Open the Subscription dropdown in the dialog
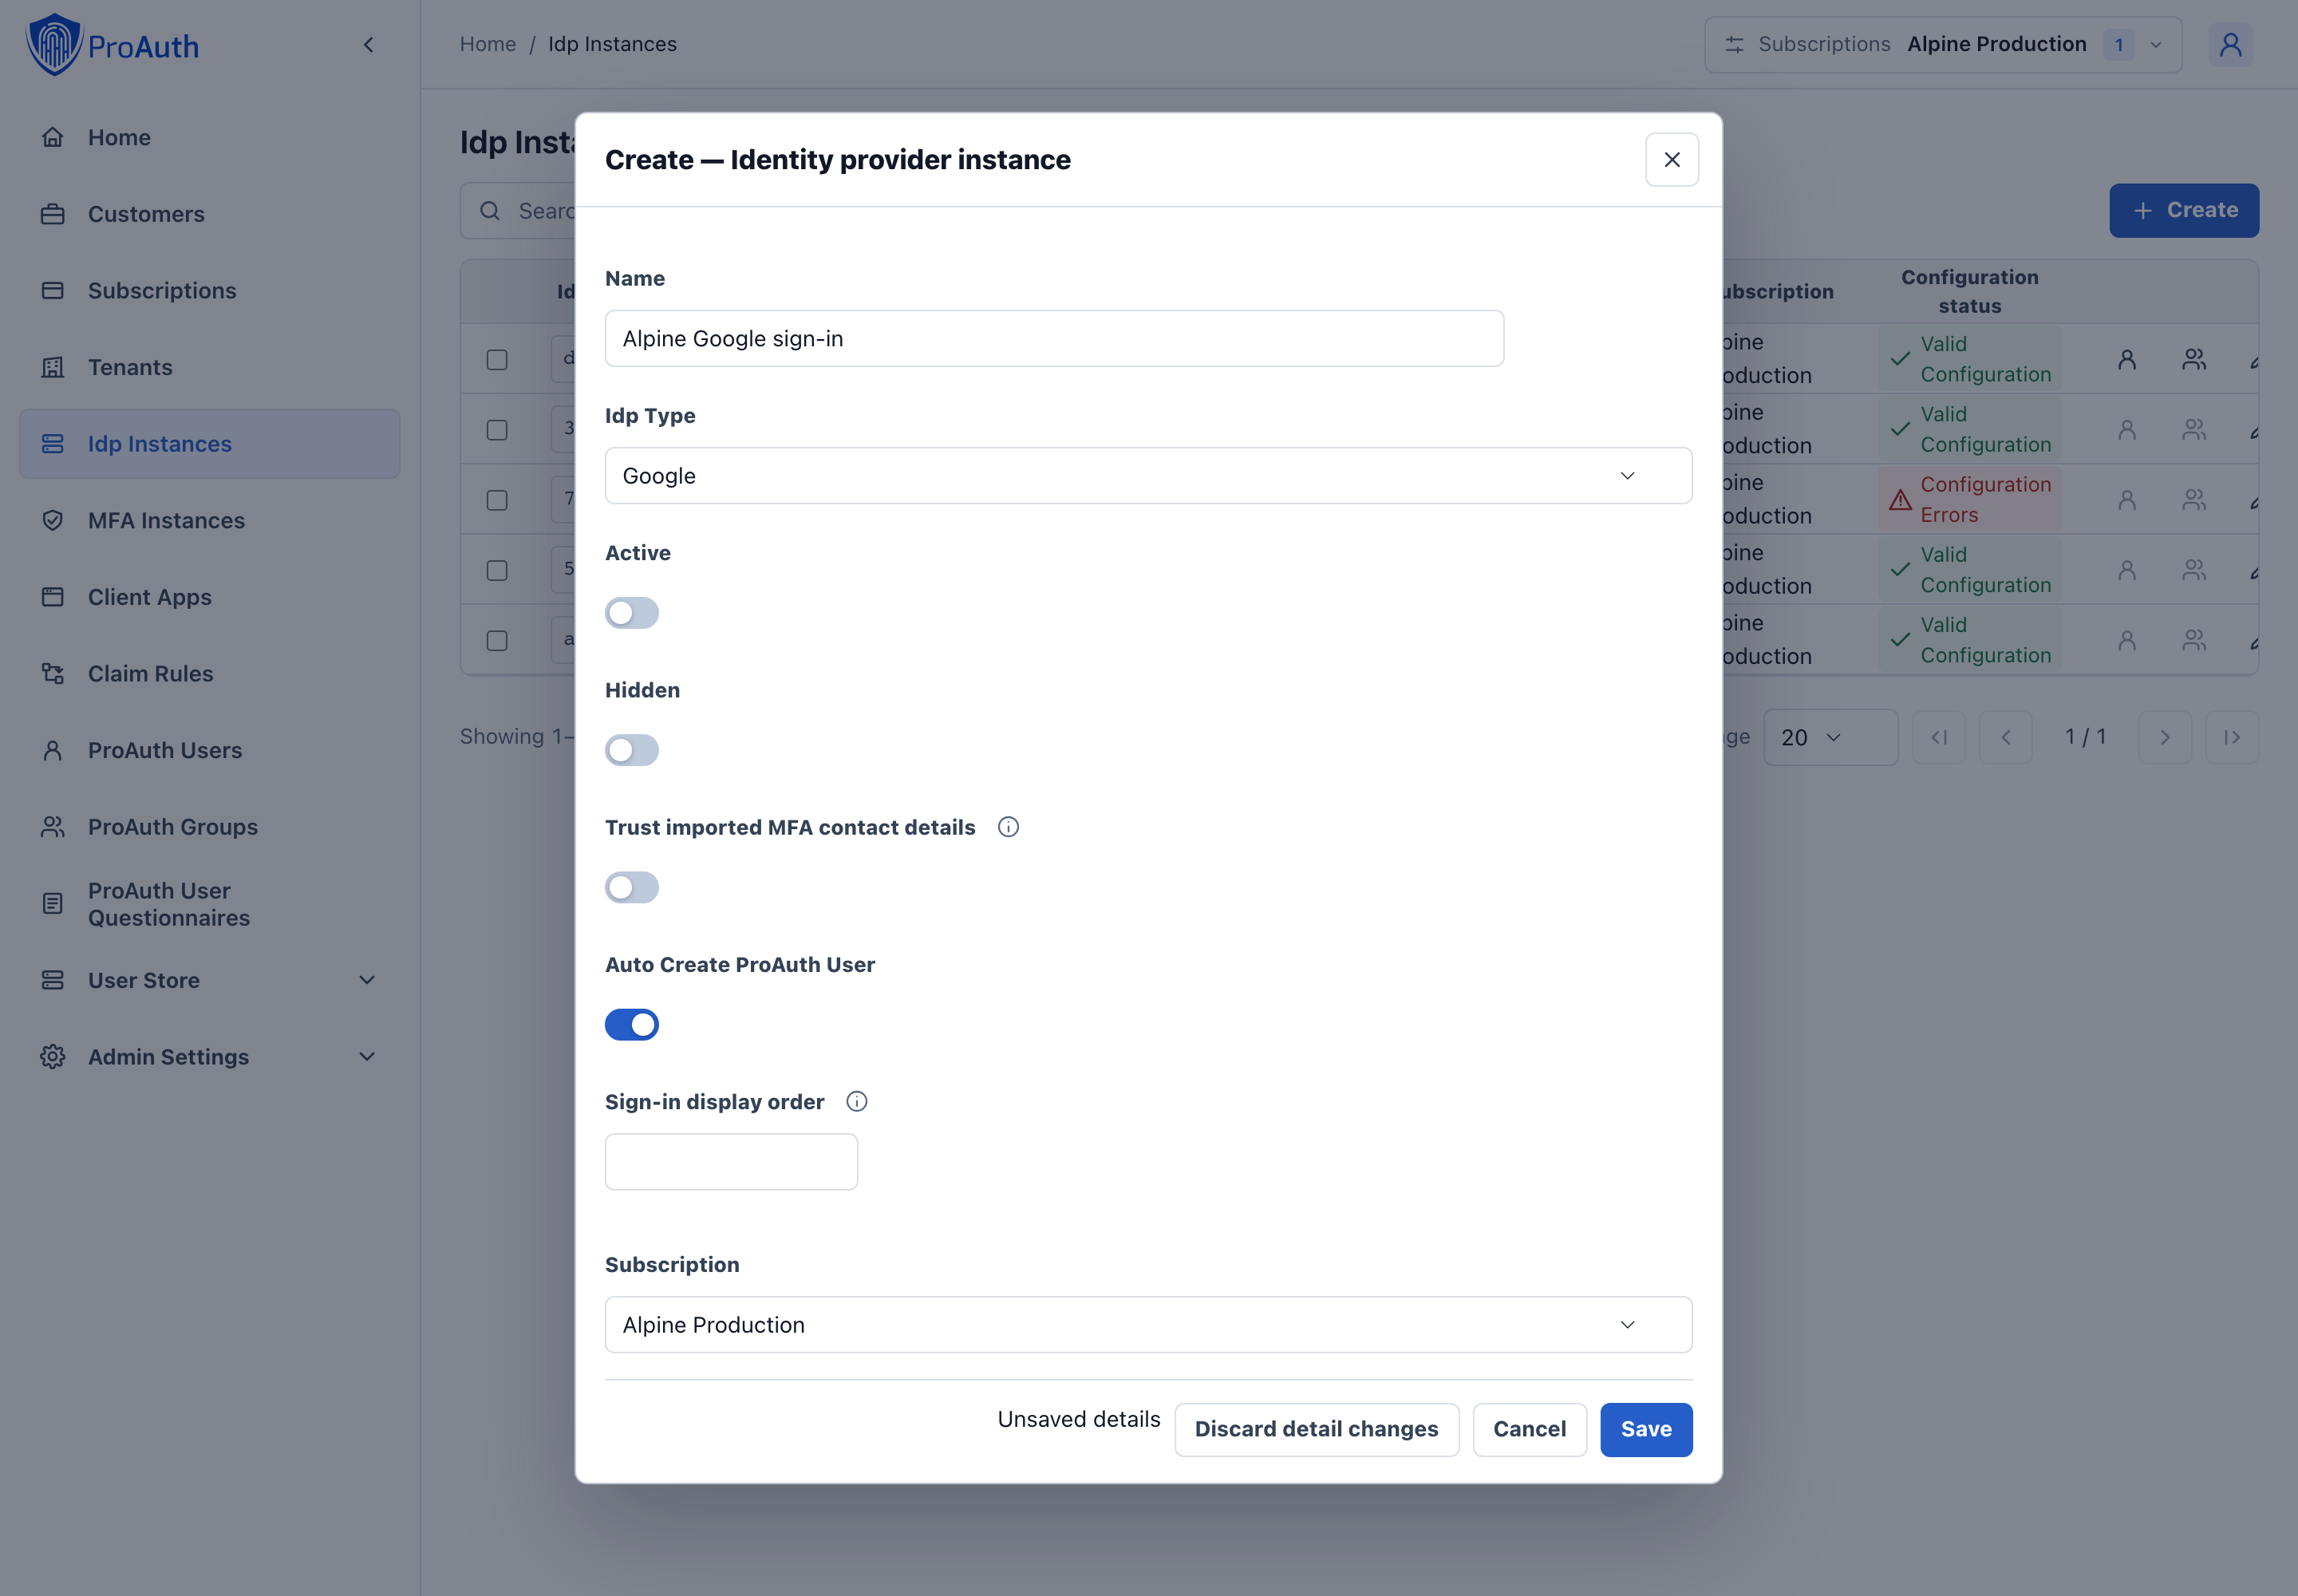 coord(1148,1324)
